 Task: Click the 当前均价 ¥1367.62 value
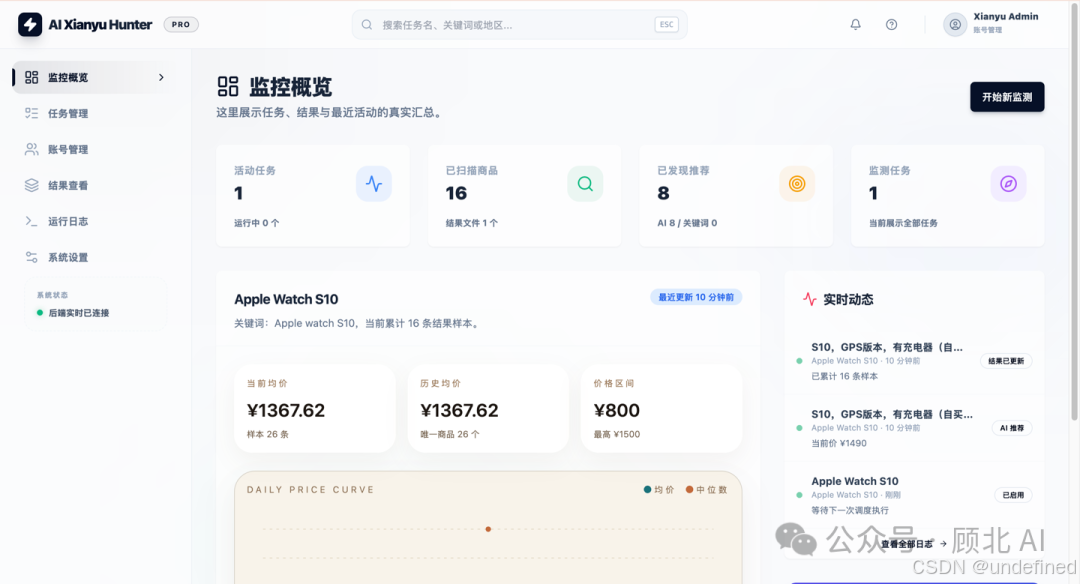(286, 410)
